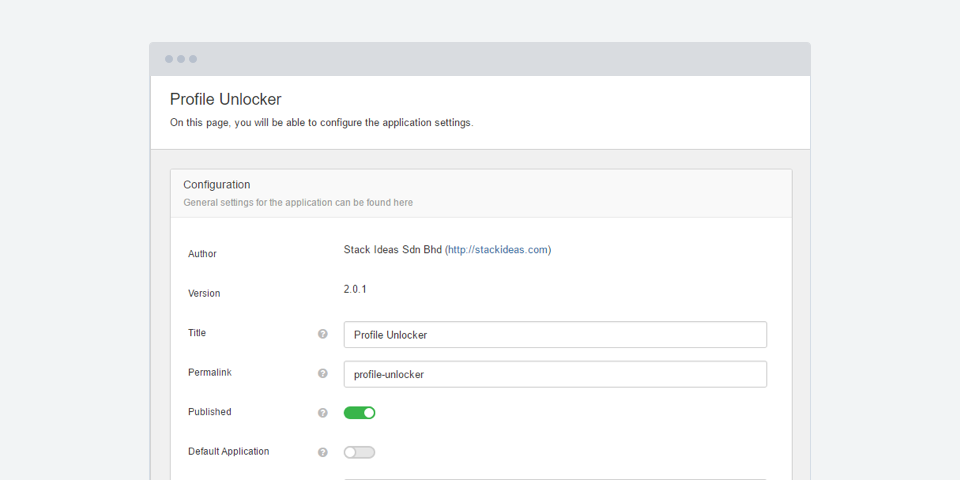Click the help icon beside Title

tap(323, 334)
